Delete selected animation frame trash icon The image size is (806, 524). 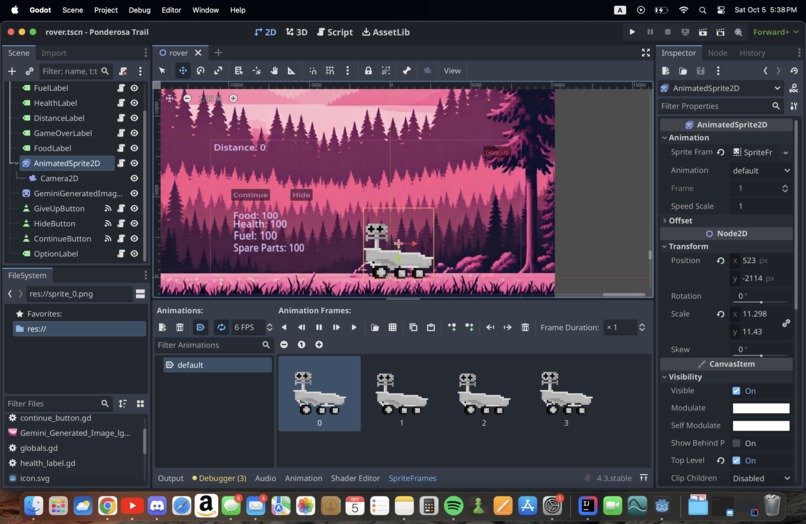[525, 328]
